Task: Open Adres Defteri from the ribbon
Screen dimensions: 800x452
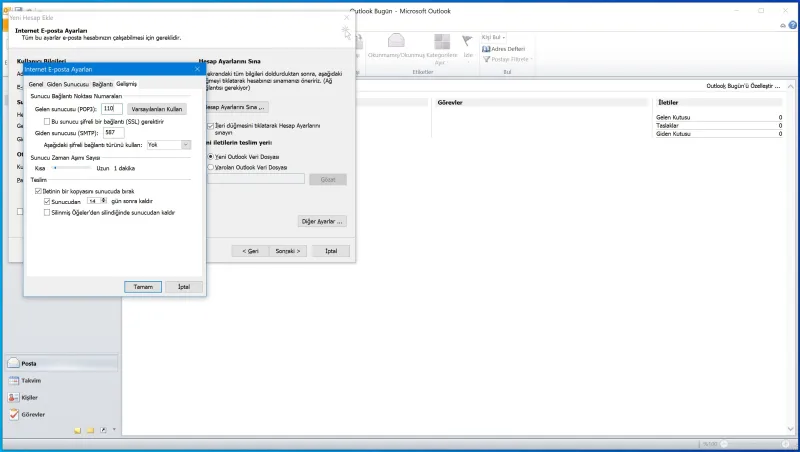Action: [504, 49]
